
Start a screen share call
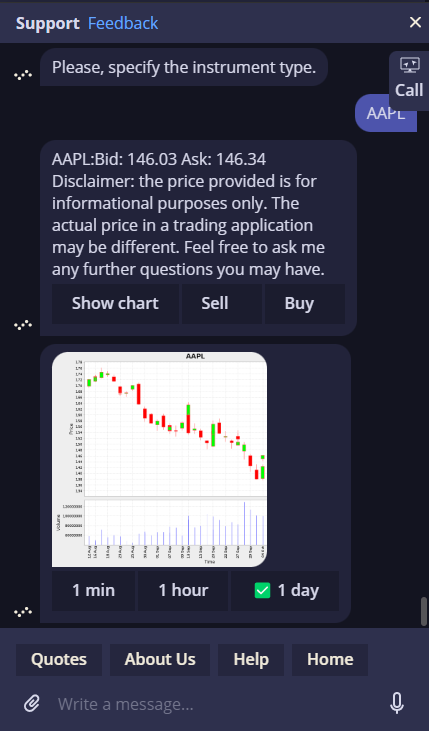(x=409, y=78)
